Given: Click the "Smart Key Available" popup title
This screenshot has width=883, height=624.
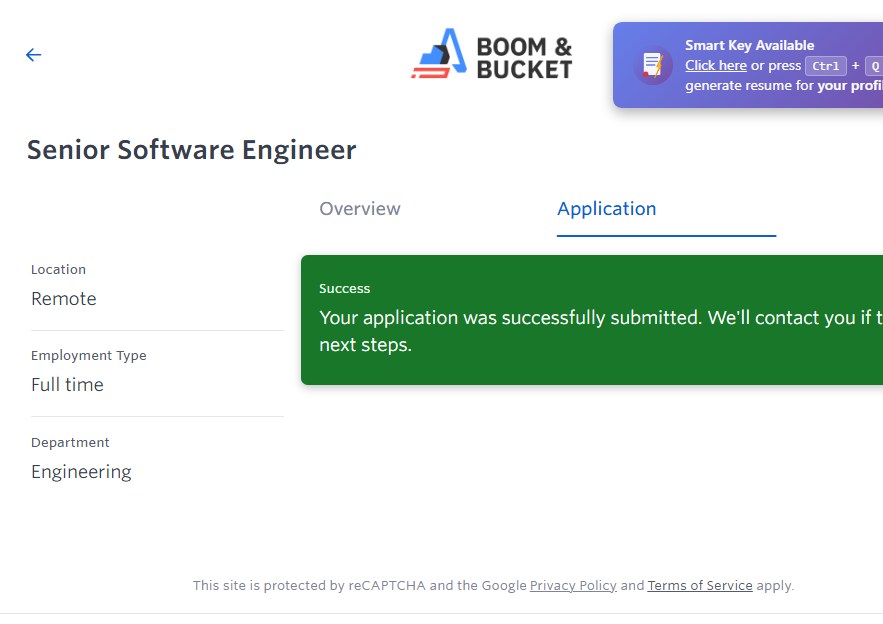Looking at the screenshot, I should click(x=749, y=45).
